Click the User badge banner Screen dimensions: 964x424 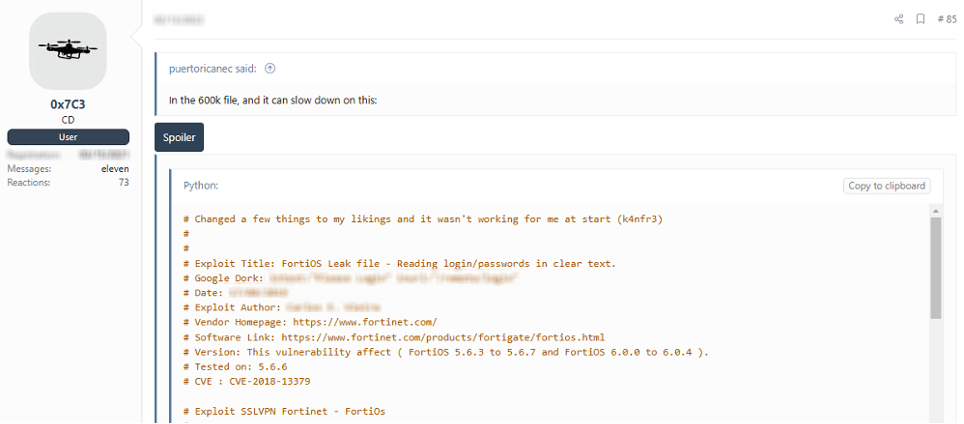(68, 137)
